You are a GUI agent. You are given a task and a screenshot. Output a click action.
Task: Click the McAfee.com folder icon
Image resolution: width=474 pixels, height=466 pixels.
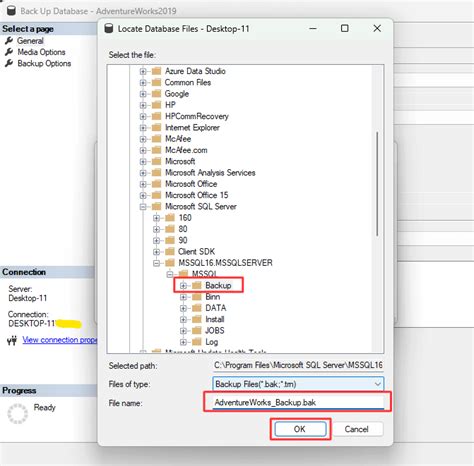coord(156,150)
